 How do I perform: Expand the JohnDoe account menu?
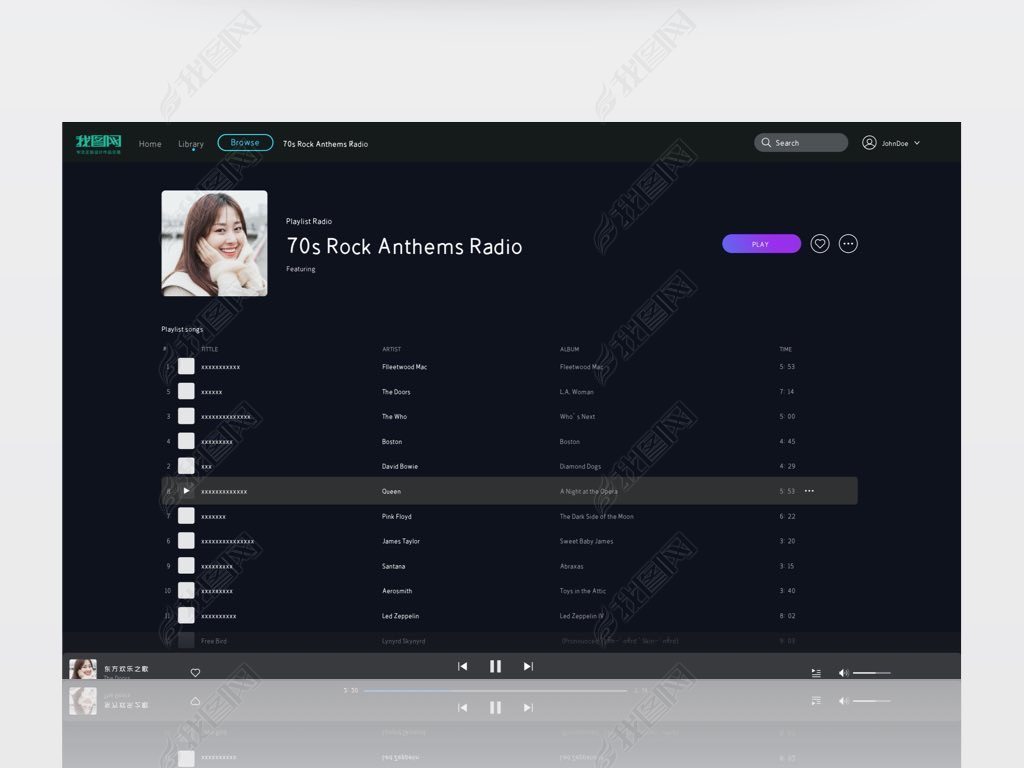[x=917, y=143]
